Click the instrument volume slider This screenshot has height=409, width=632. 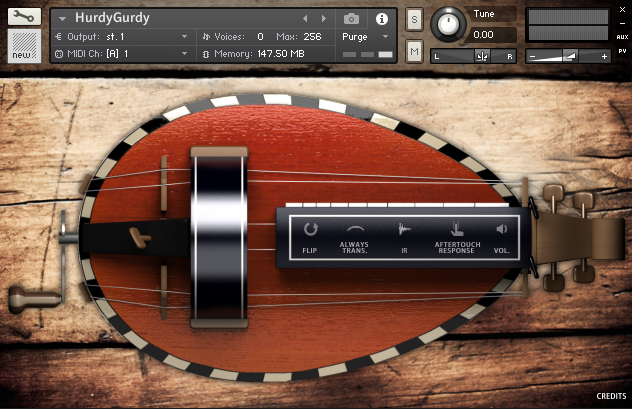(x=568, y=56)
